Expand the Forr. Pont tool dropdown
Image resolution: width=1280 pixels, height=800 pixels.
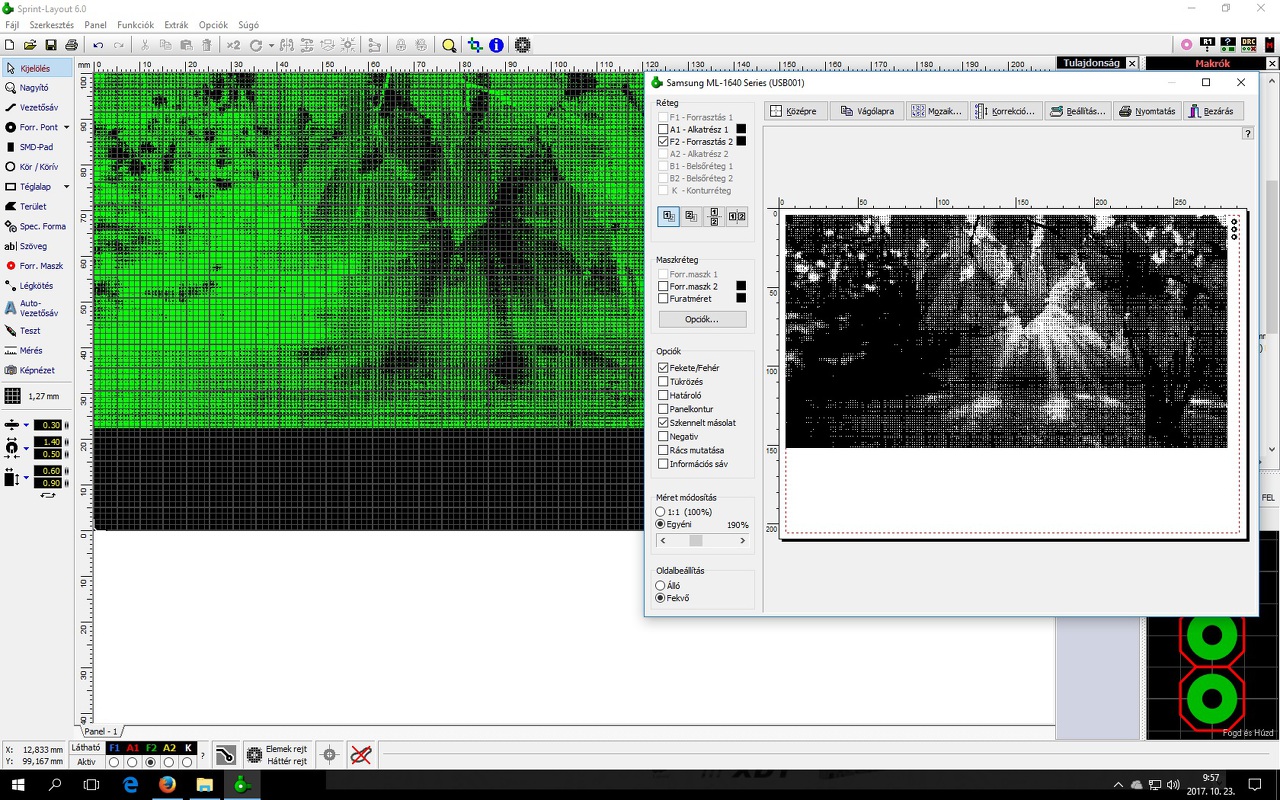click(x=67, y=128)
